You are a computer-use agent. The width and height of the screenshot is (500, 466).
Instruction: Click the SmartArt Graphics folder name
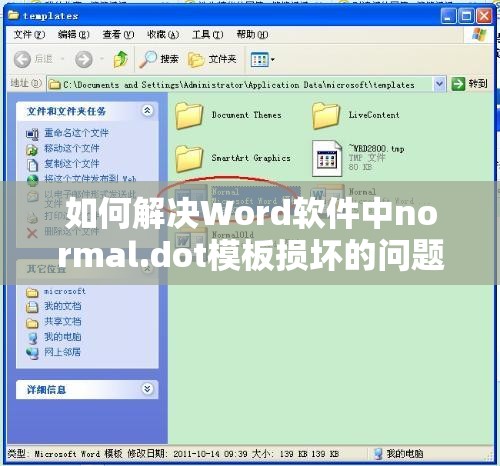pos(251,158)
